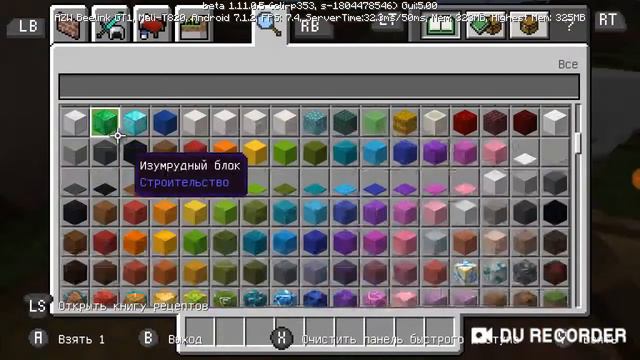
Task: Pick the pink wool block
Action: [x=495, y=152]
